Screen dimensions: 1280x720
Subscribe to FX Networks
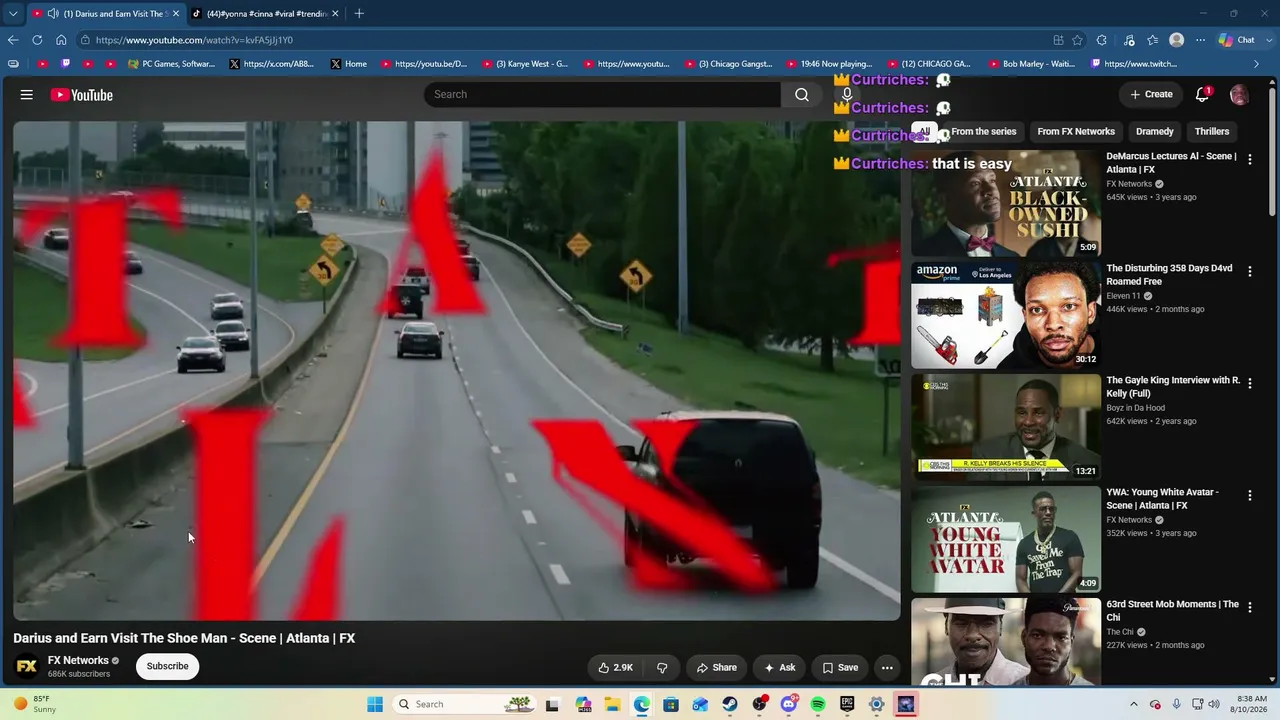(168, 666)
